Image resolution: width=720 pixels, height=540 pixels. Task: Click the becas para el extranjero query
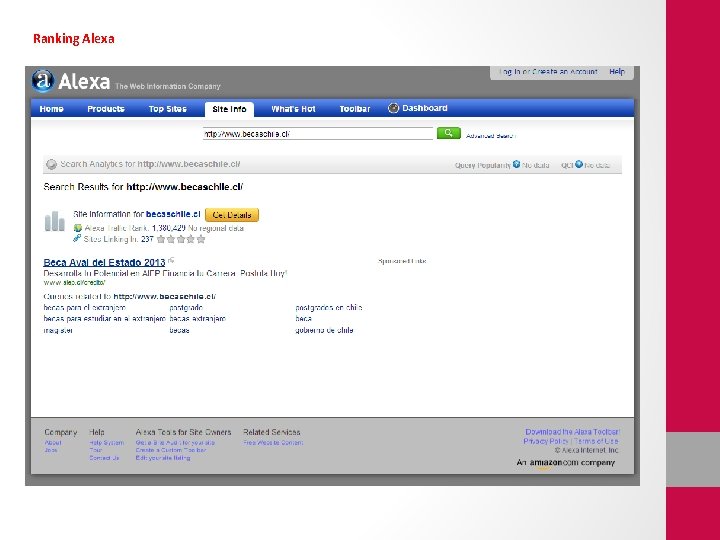[x=84, y=308]
